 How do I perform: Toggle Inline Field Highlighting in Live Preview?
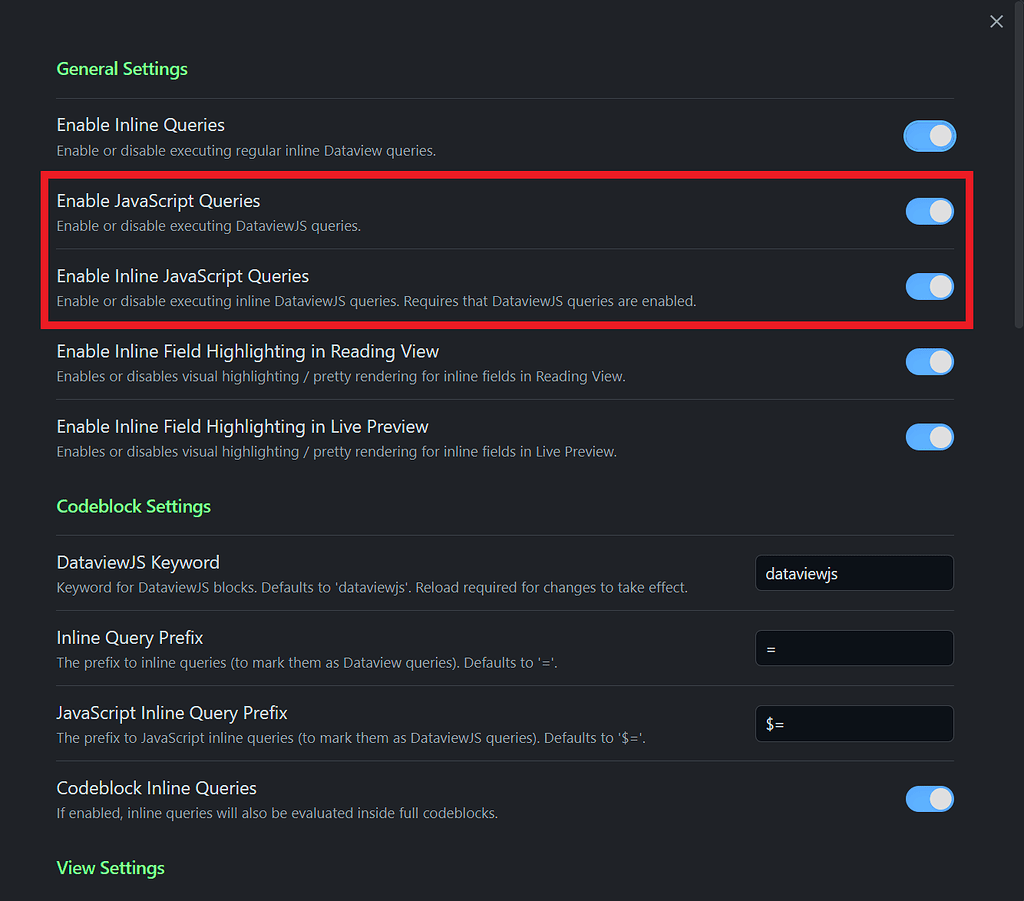pos(929,437)
